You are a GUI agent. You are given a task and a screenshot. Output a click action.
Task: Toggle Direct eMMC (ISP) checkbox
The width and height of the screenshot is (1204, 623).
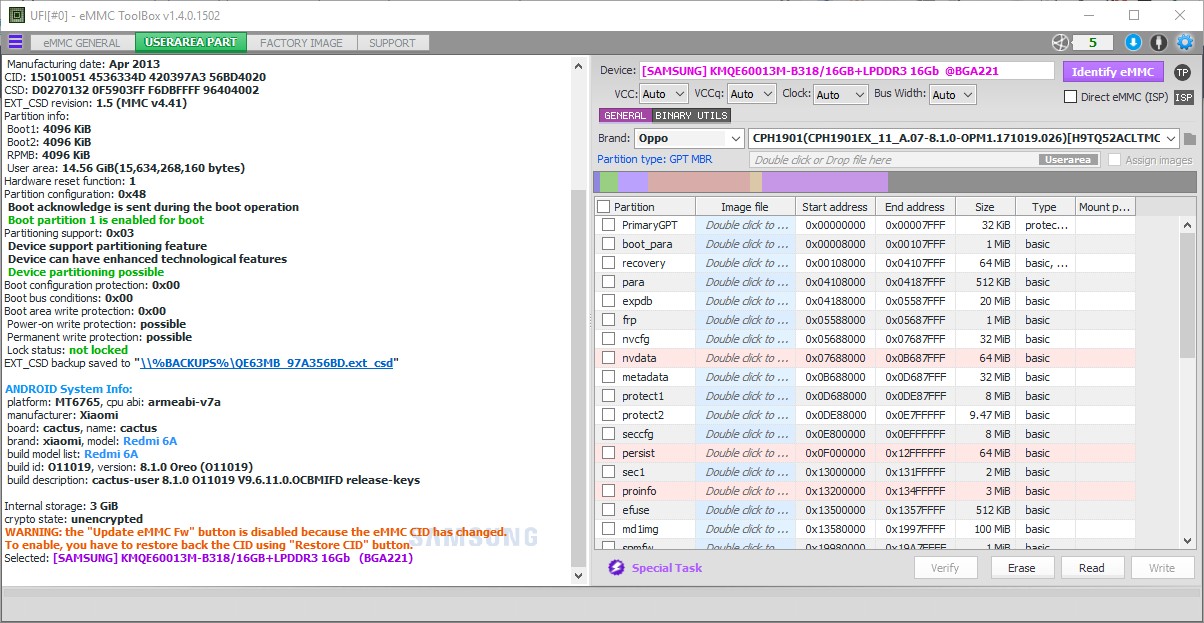[x=1070, y=97]
